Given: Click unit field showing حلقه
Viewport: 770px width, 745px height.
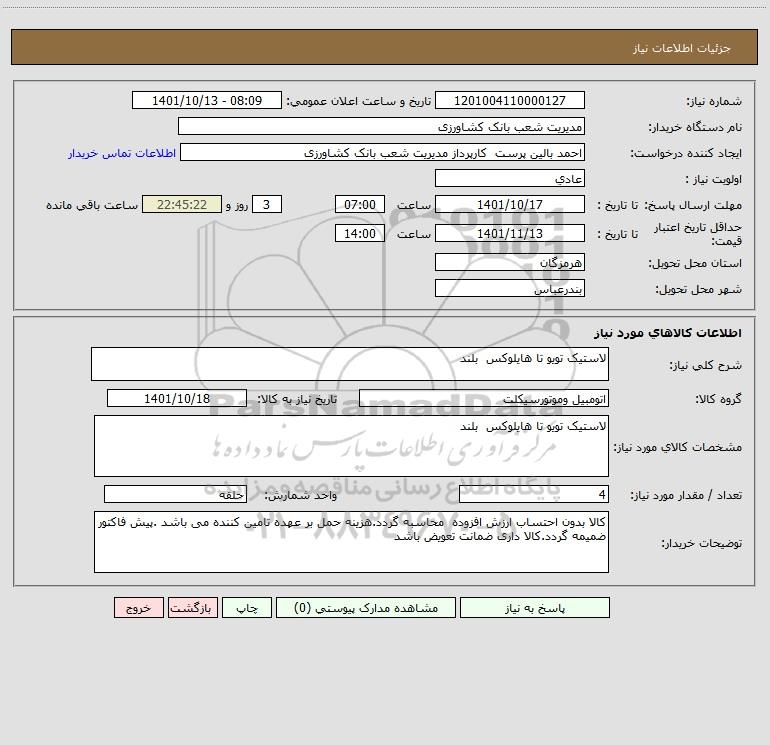Looking at the screenshot, I should pos(175,494).
